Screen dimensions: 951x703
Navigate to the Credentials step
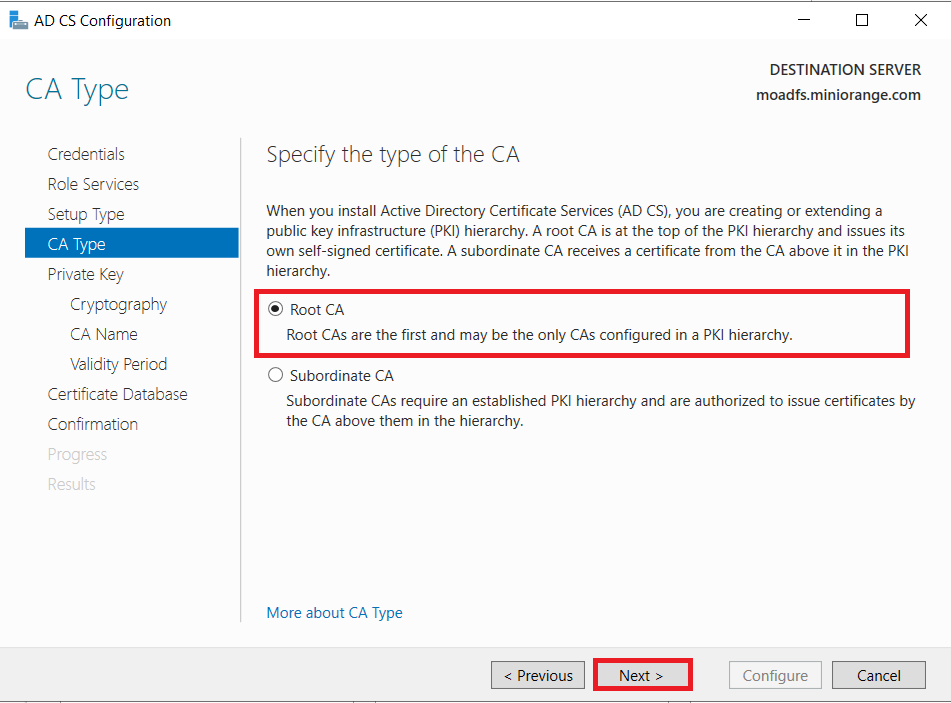(85, 153)
